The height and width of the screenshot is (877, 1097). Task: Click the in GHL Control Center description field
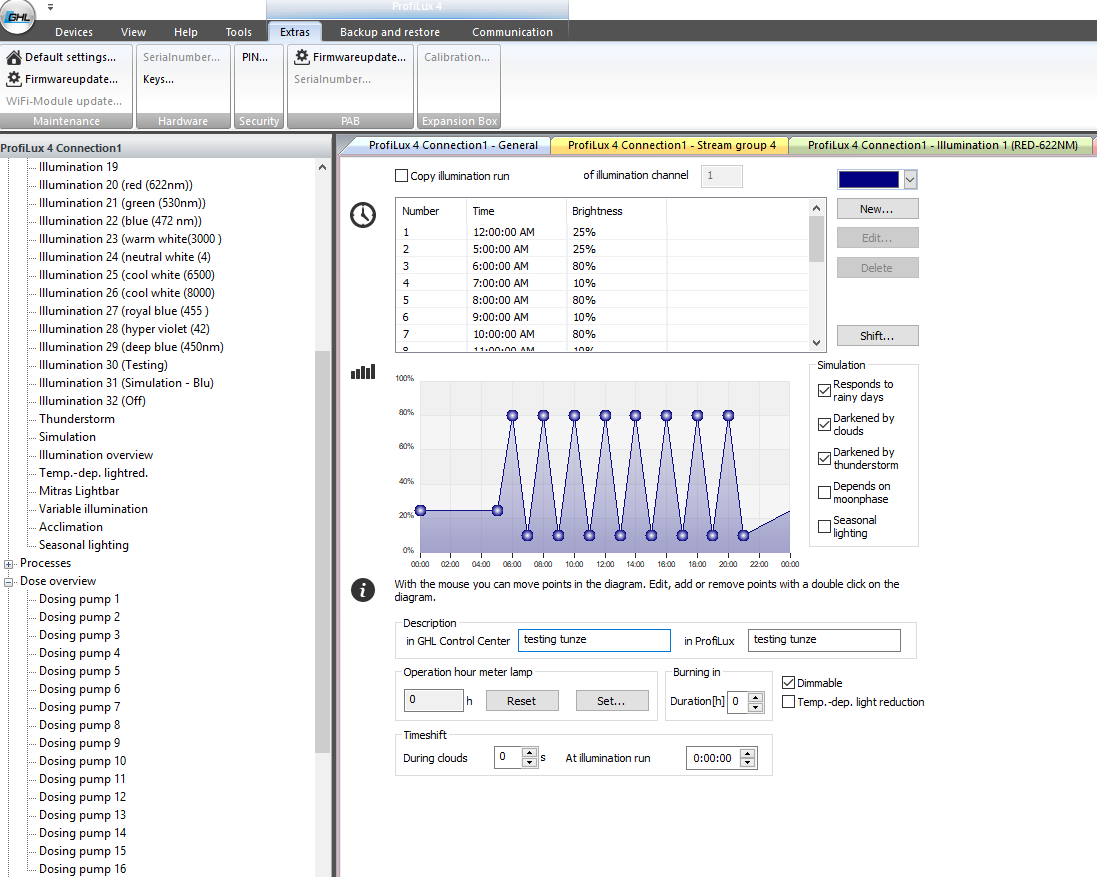pyautogui.click(x=594, y=640)
